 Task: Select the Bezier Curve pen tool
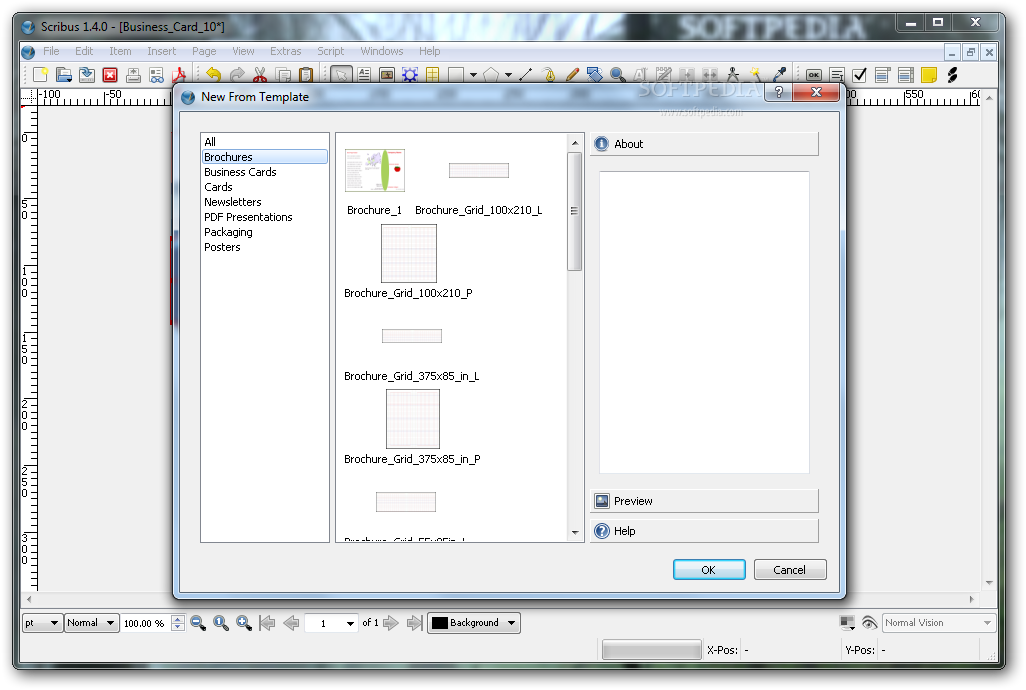tap(549, 75)
